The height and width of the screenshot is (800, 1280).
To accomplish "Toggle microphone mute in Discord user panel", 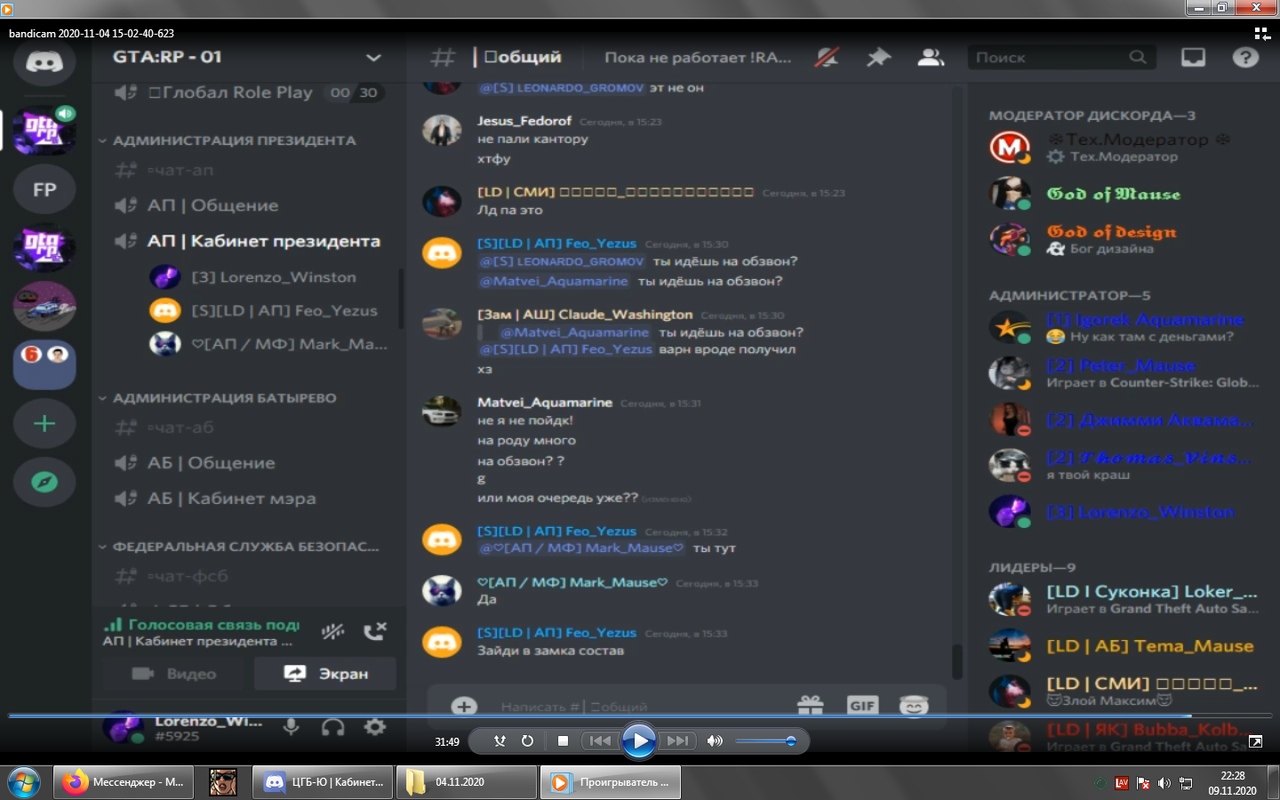I will tap(291, 727).
